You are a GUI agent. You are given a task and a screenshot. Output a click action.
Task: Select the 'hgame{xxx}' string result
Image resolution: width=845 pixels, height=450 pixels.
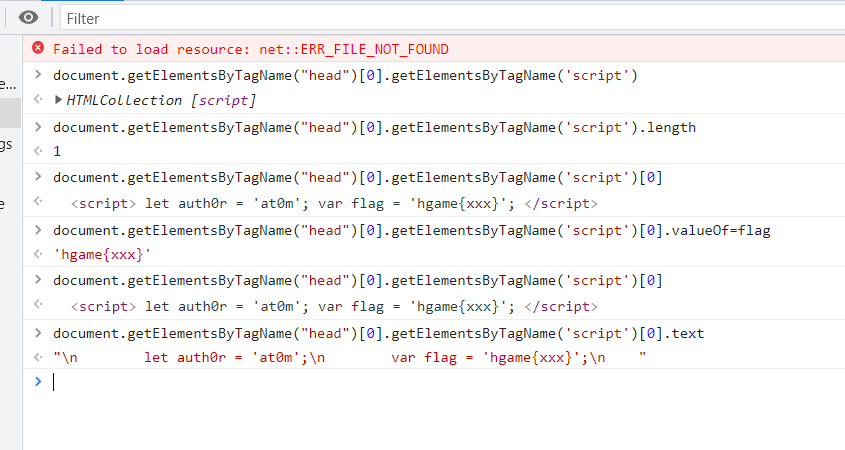[x=102, y=254]
